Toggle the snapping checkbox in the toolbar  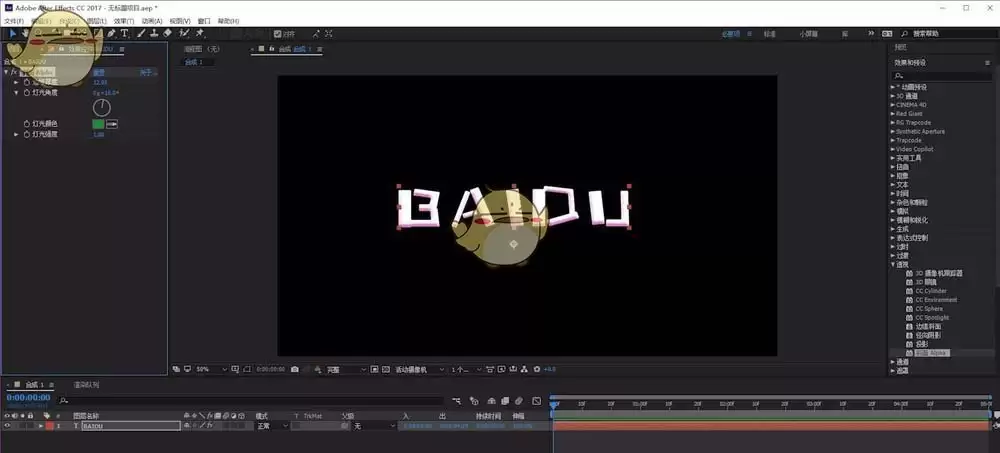277,34
